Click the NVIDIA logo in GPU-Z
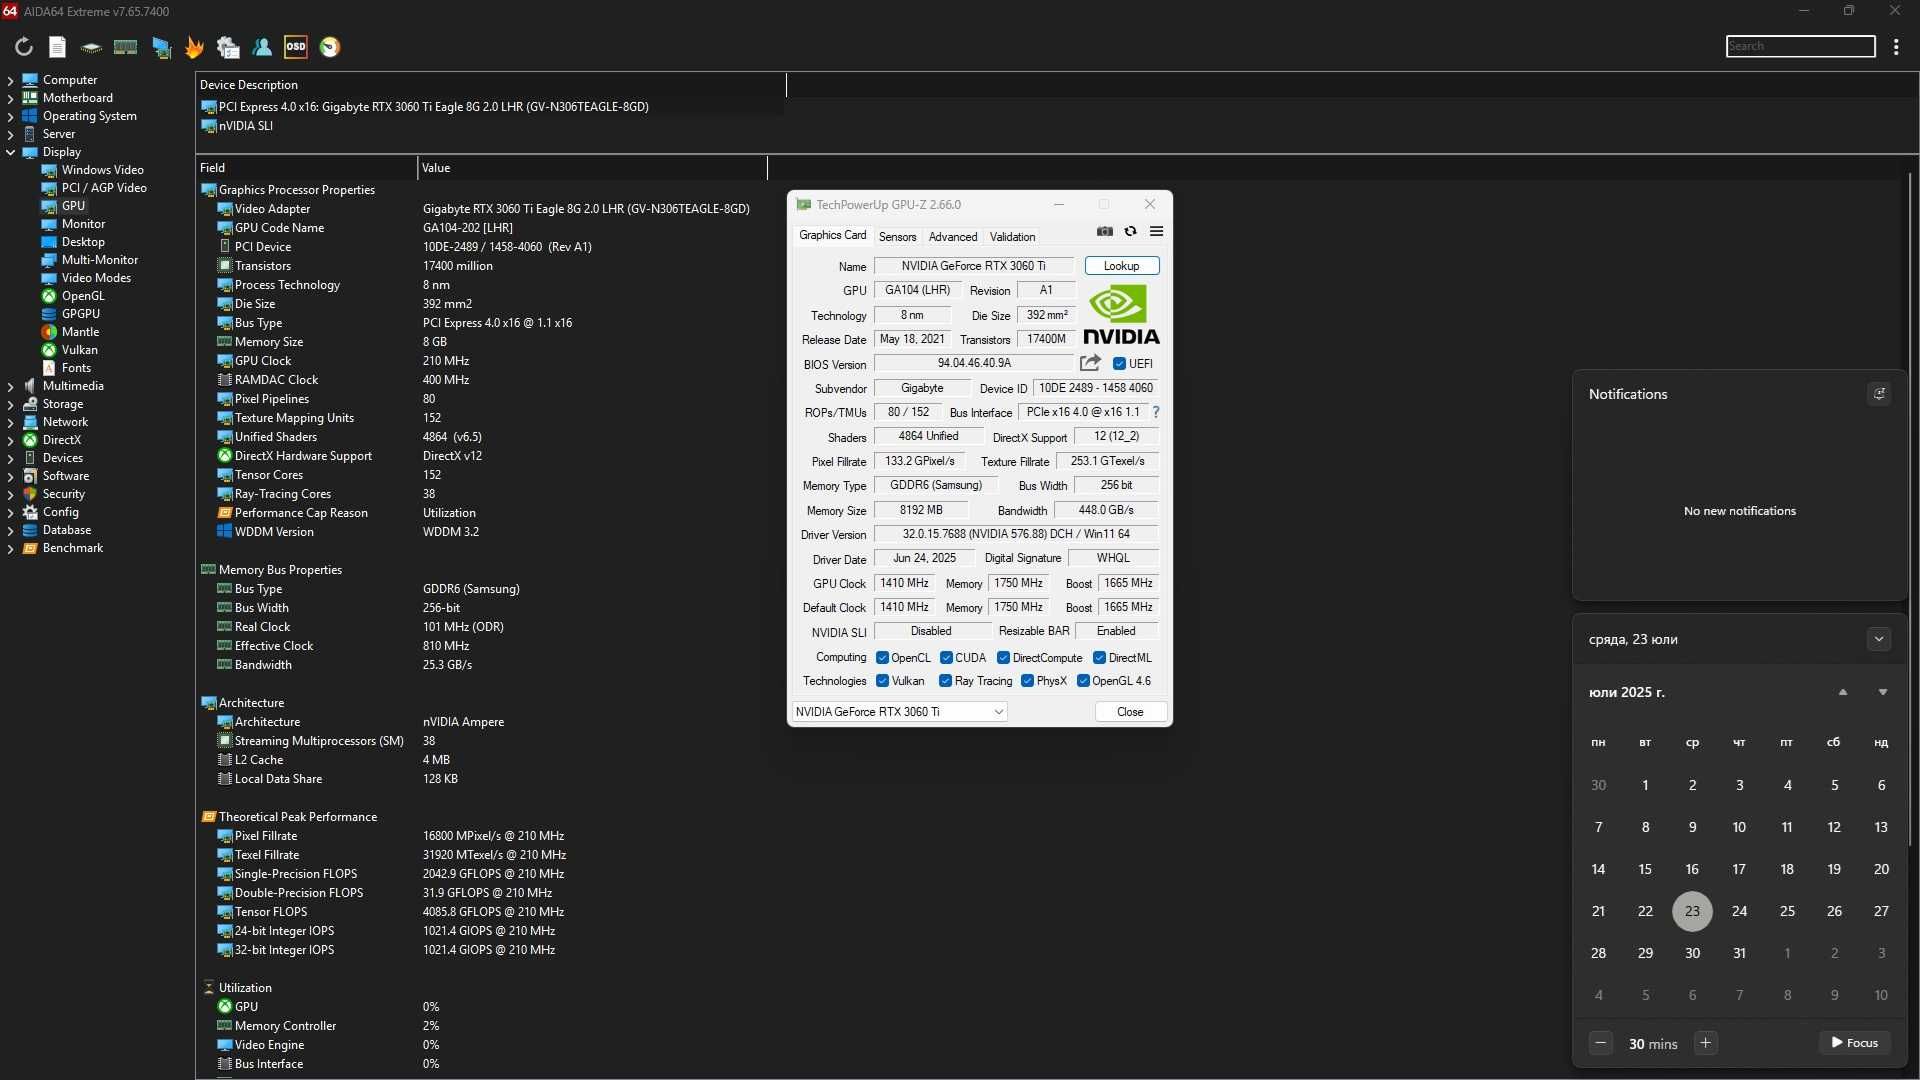The image size is (1920, 1080). 1121,315
